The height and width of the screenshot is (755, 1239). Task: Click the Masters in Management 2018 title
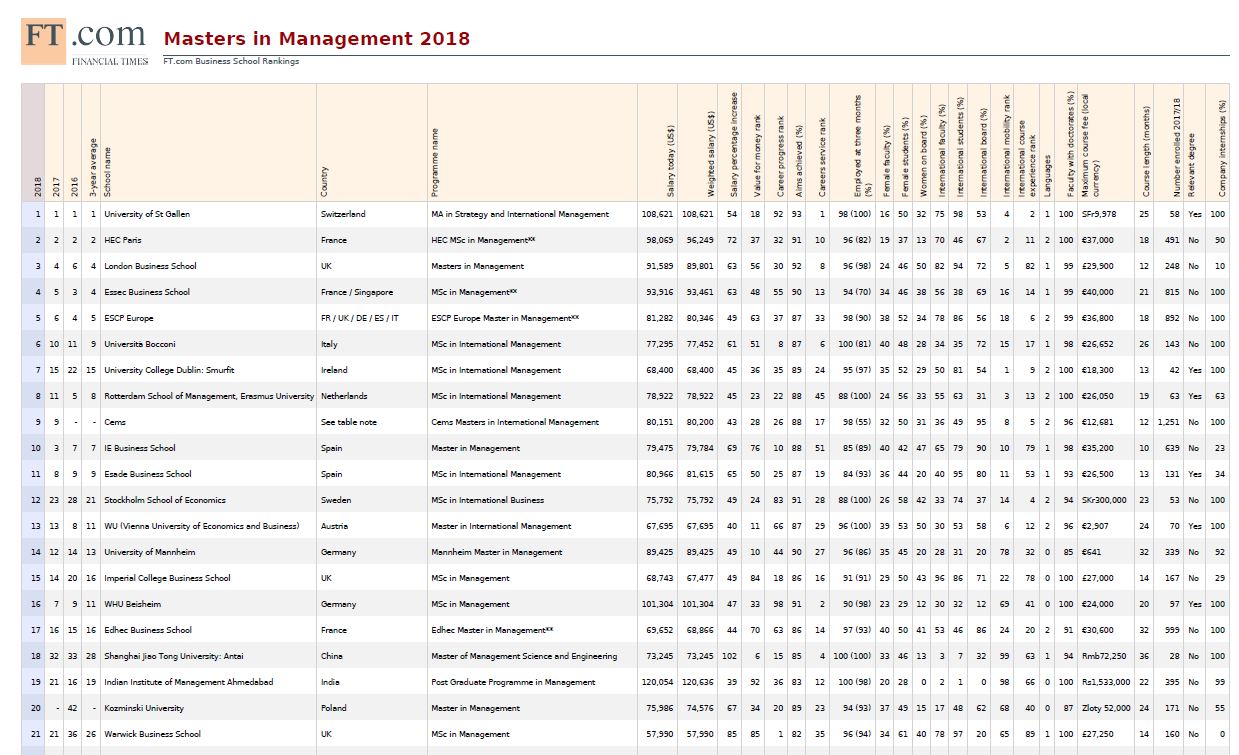click(x=316, y=39)
